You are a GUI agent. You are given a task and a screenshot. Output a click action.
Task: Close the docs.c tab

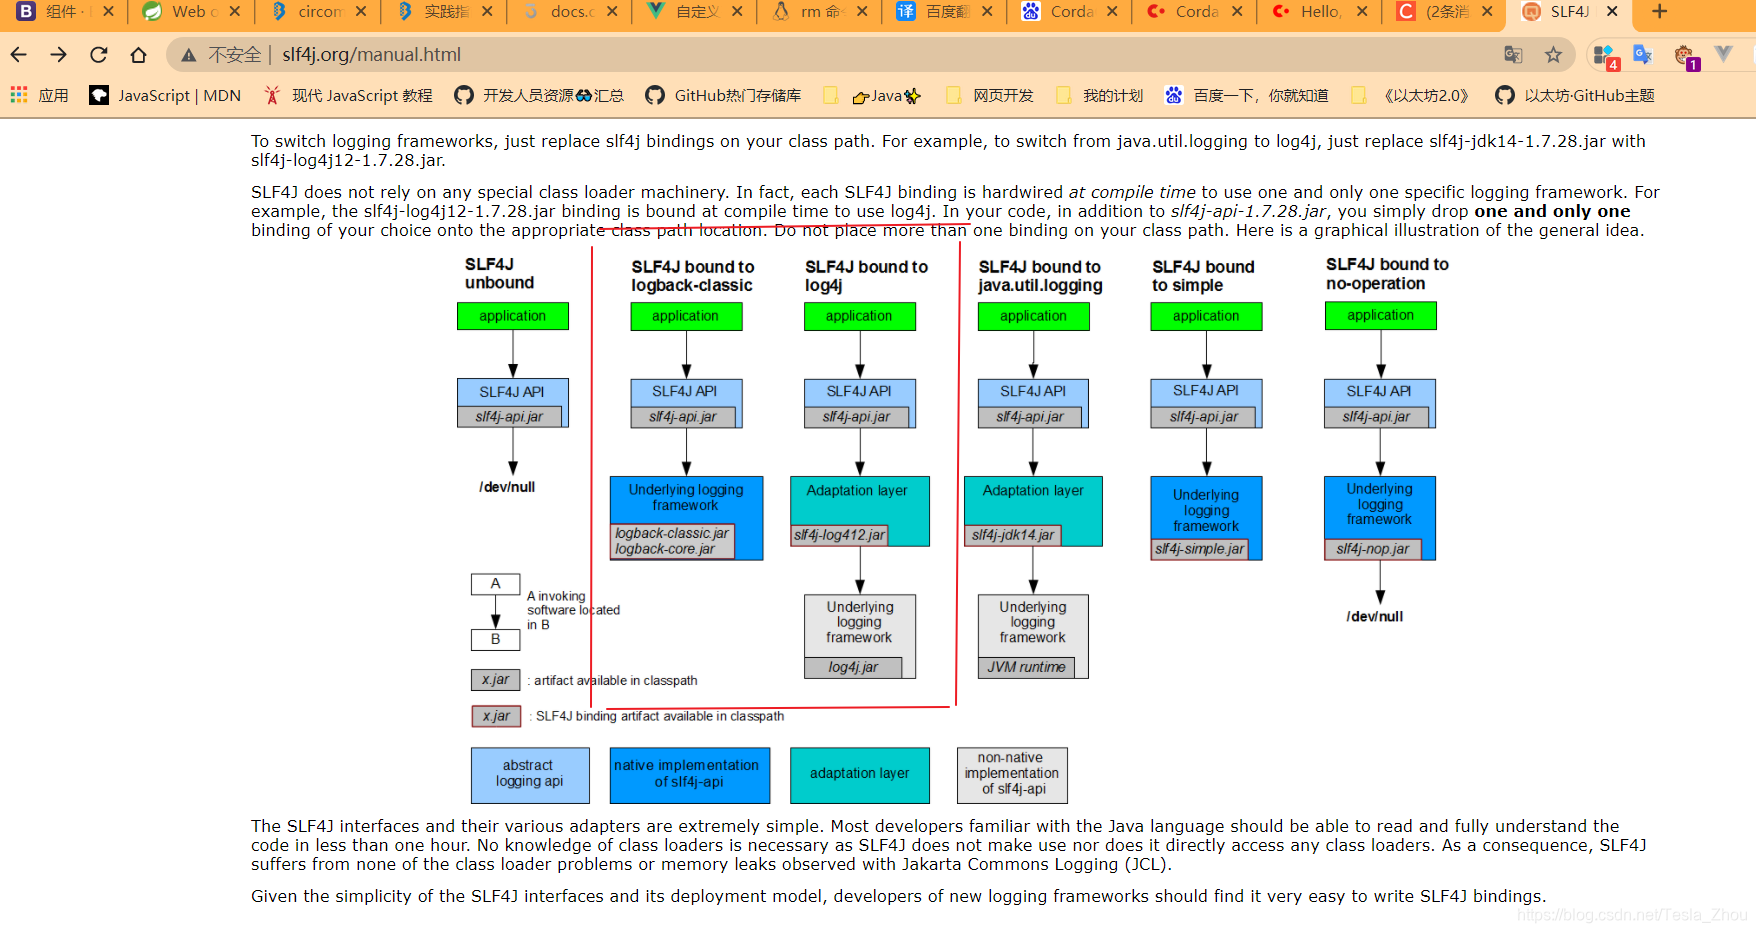(611, 12)
